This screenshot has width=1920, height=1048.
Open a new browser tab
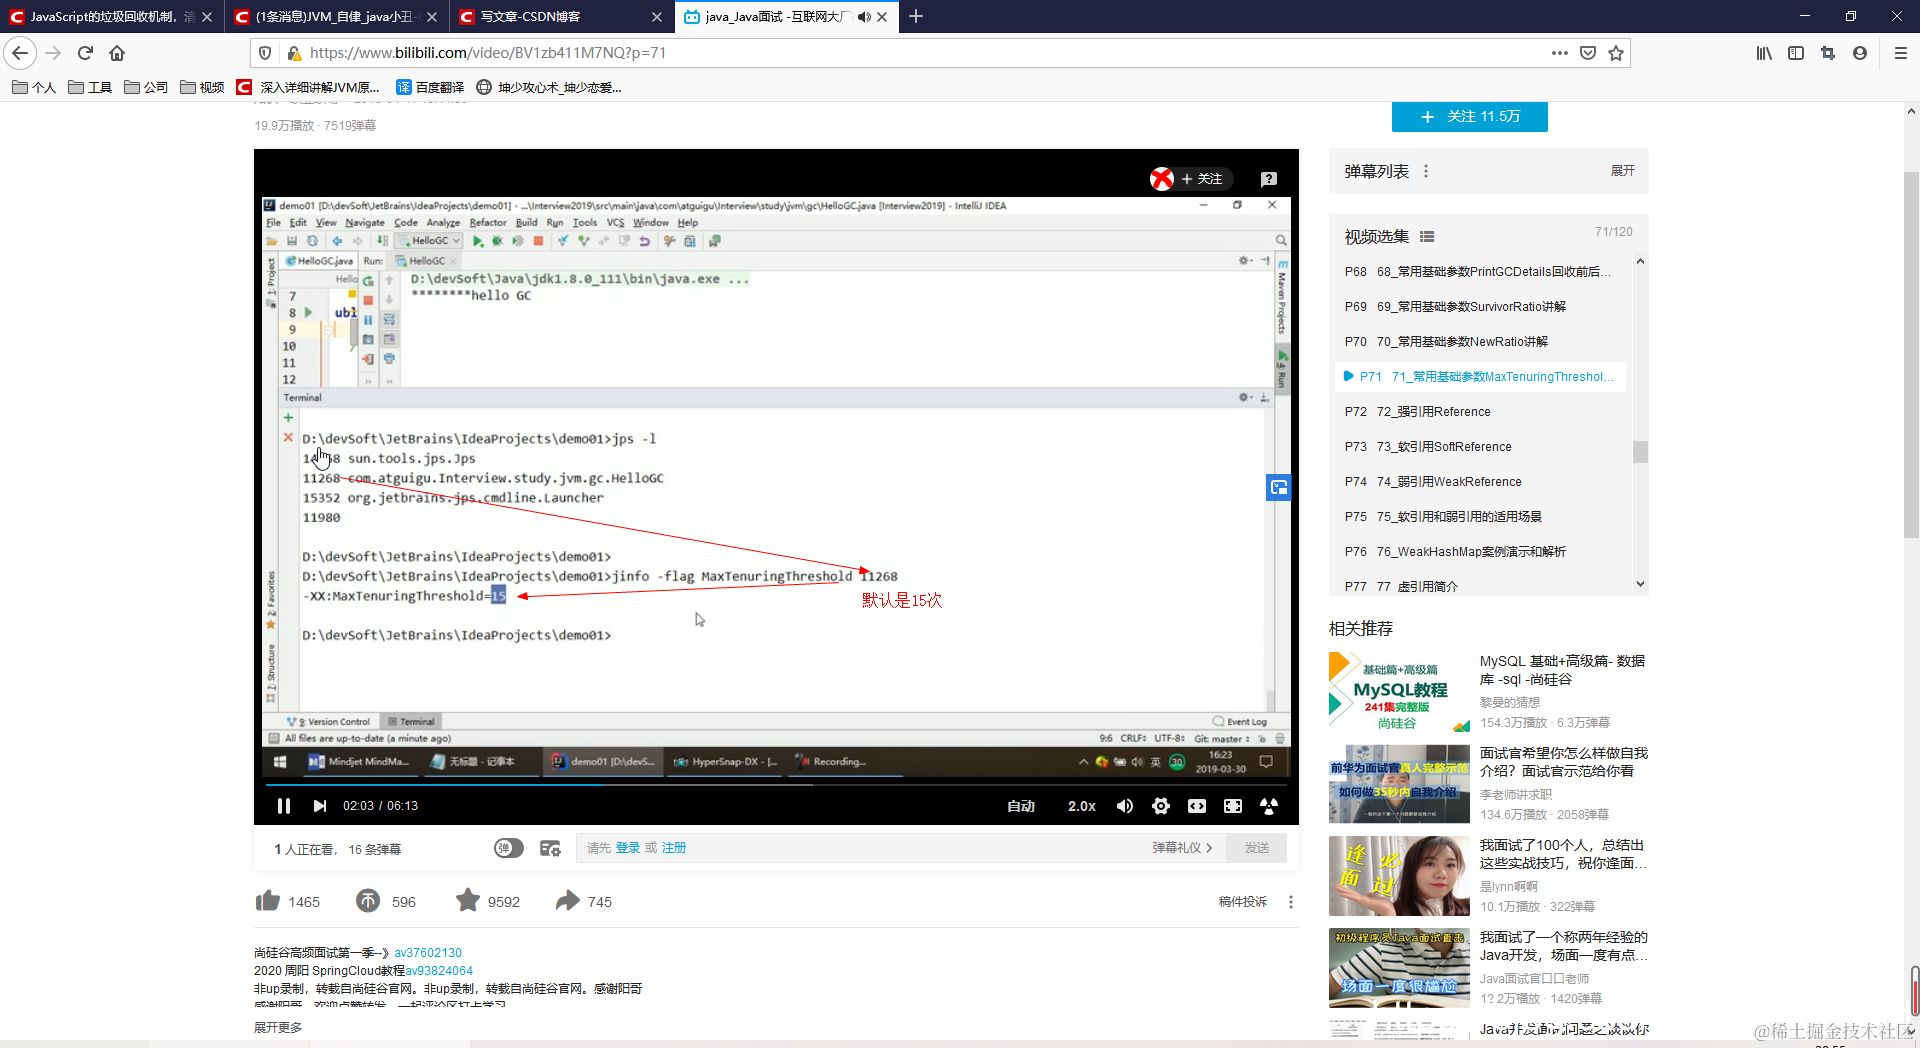point(916,16)
